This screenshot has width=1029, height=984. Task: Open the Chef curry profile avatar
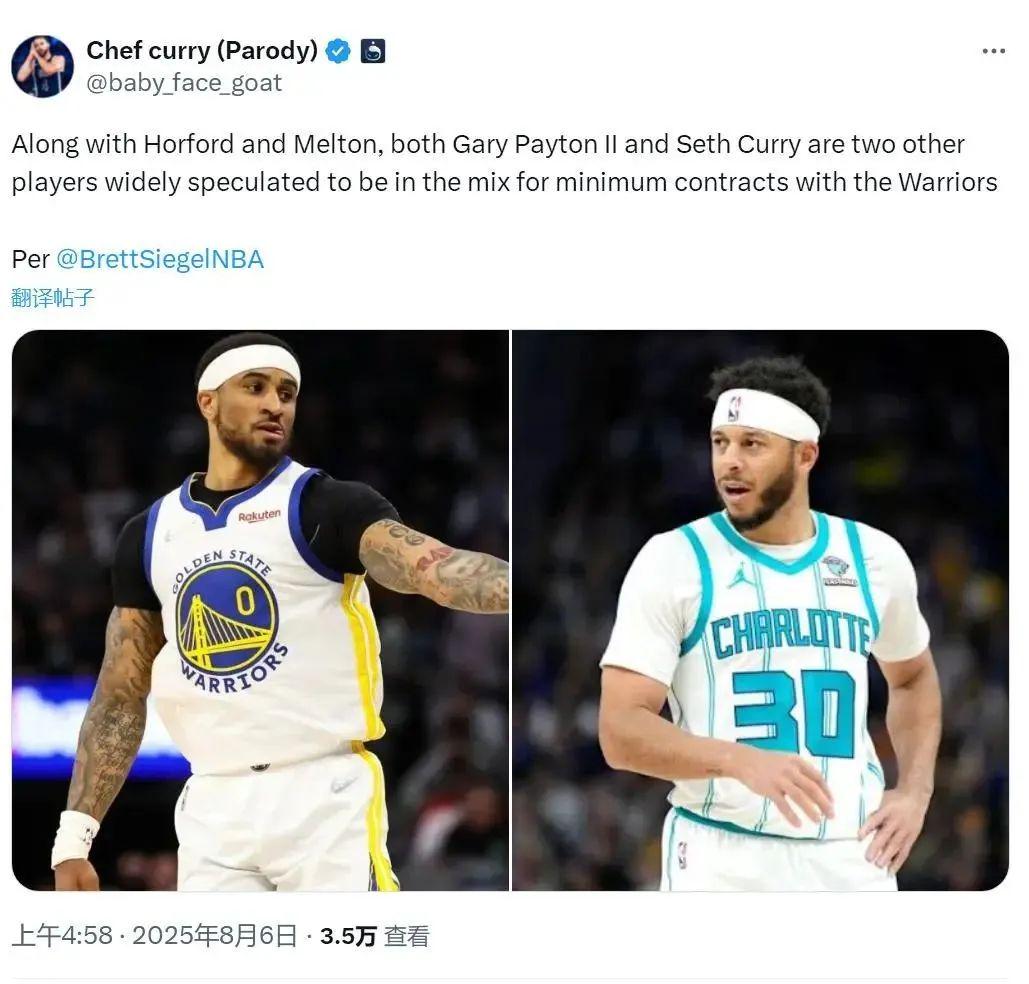point(43,66)
